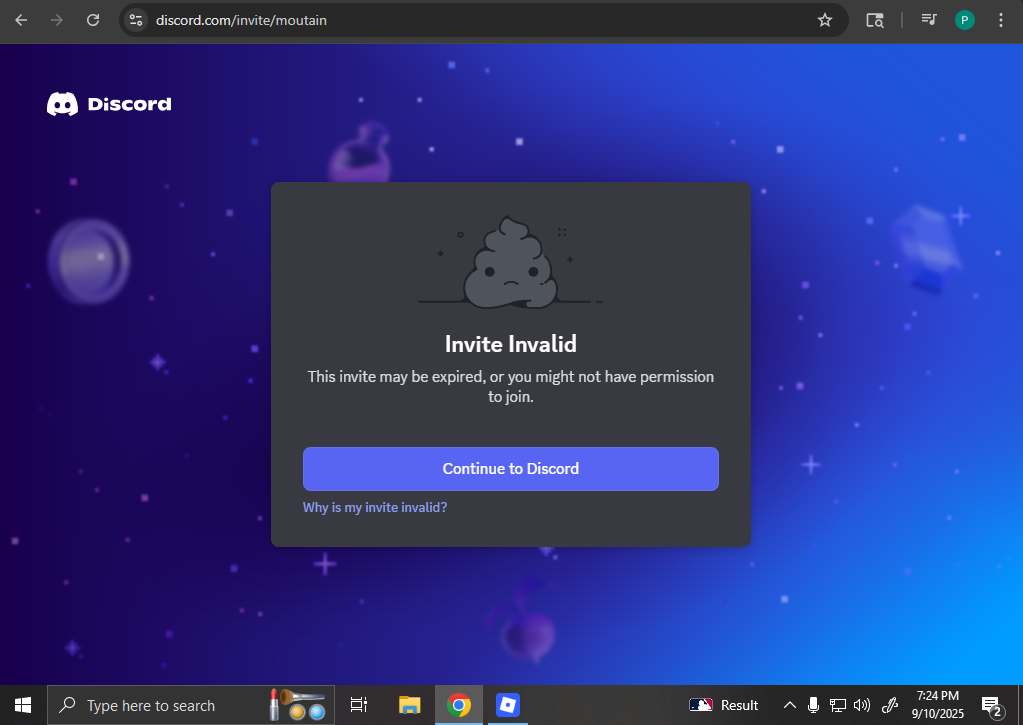
Task: Switch to Chrome in the taskbar
Action: pos(459,705)
